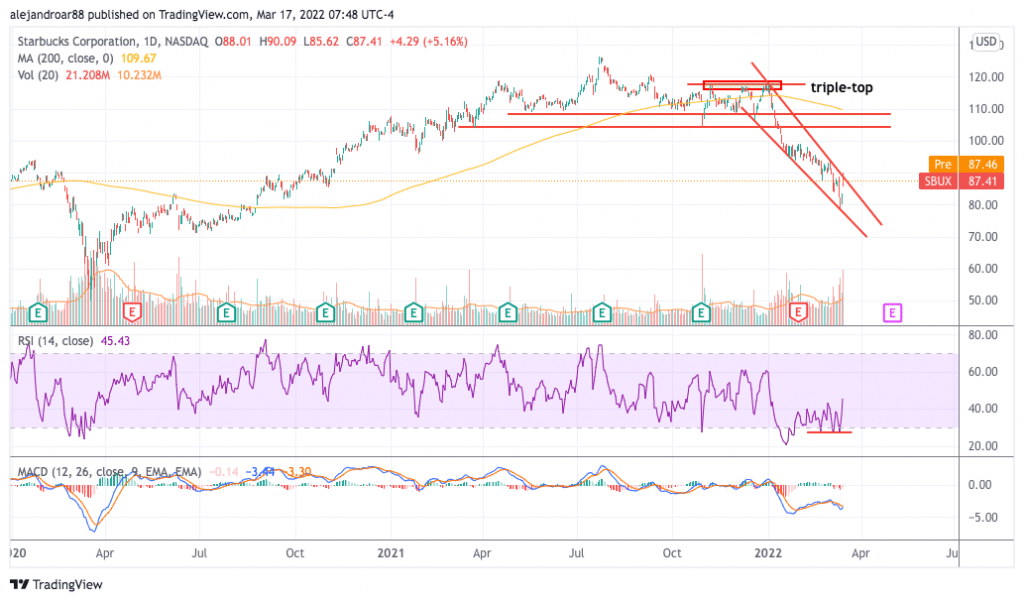Click the 50.00 price axis label
Viewport: 1024px width, 602px height.
tap(983, 300)
